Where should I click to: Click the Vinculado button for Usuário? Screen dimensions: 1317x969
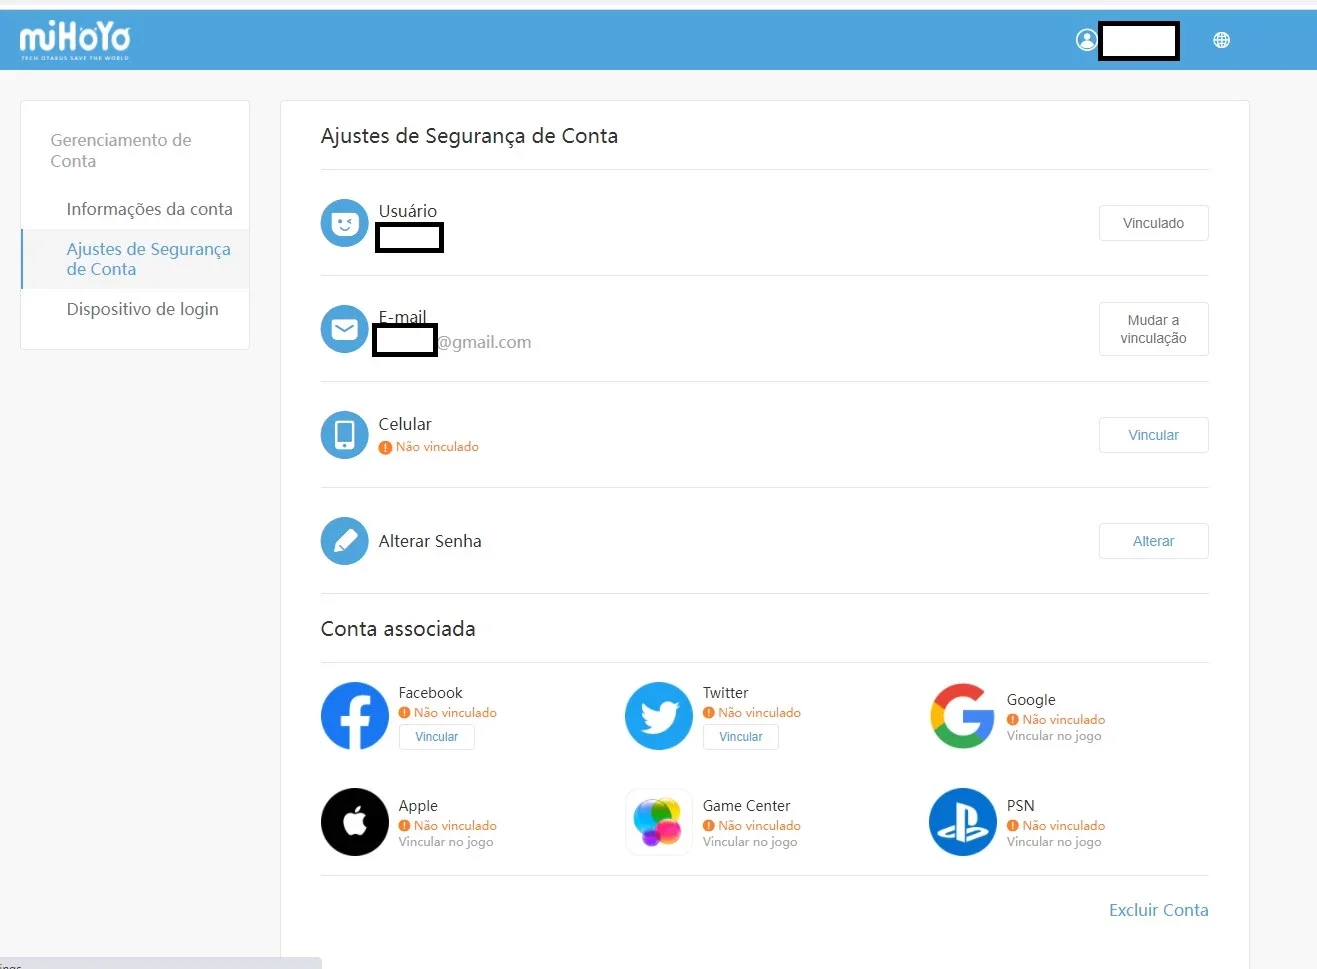click(1153, 223)
